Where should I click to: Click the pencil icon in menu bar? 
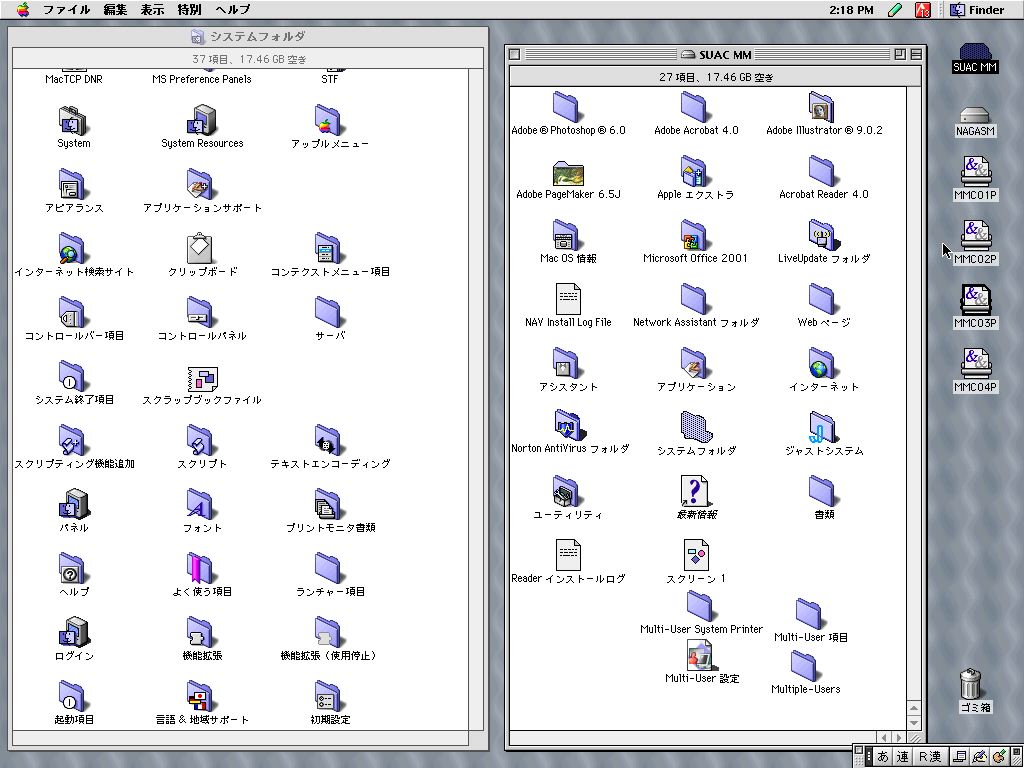895,9
